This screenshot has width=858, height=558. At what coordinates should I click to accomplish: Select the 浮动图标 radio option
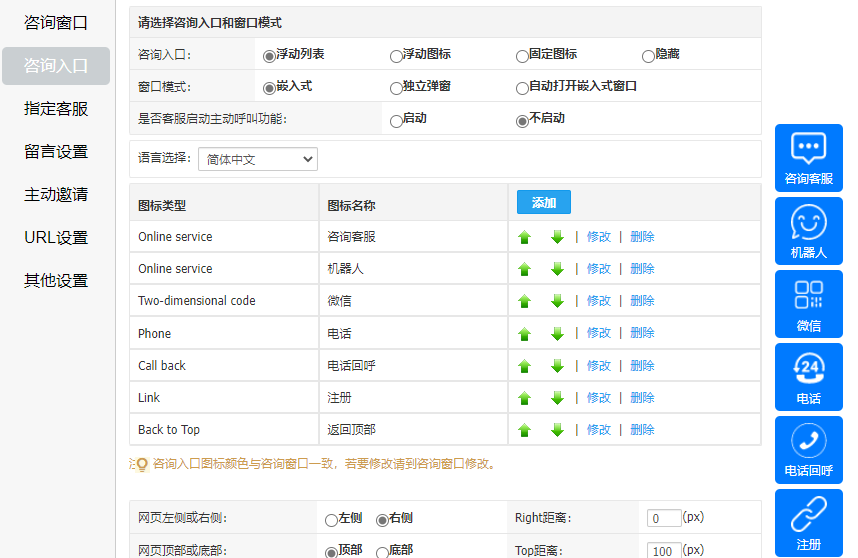[x=396, y=56]
